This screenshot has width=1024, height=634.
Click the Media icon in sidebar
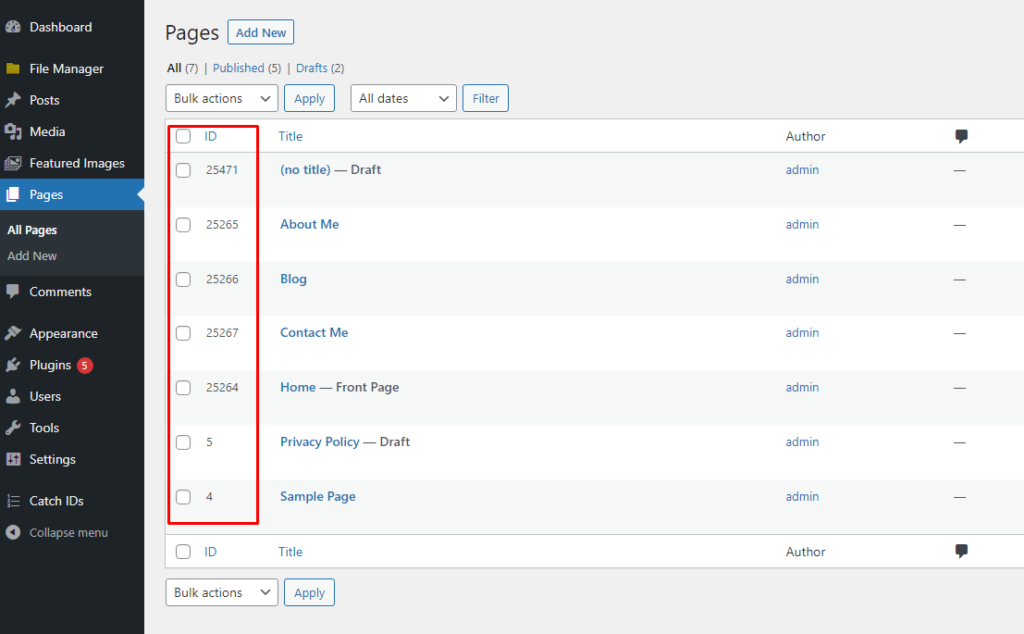click(13, 131)
